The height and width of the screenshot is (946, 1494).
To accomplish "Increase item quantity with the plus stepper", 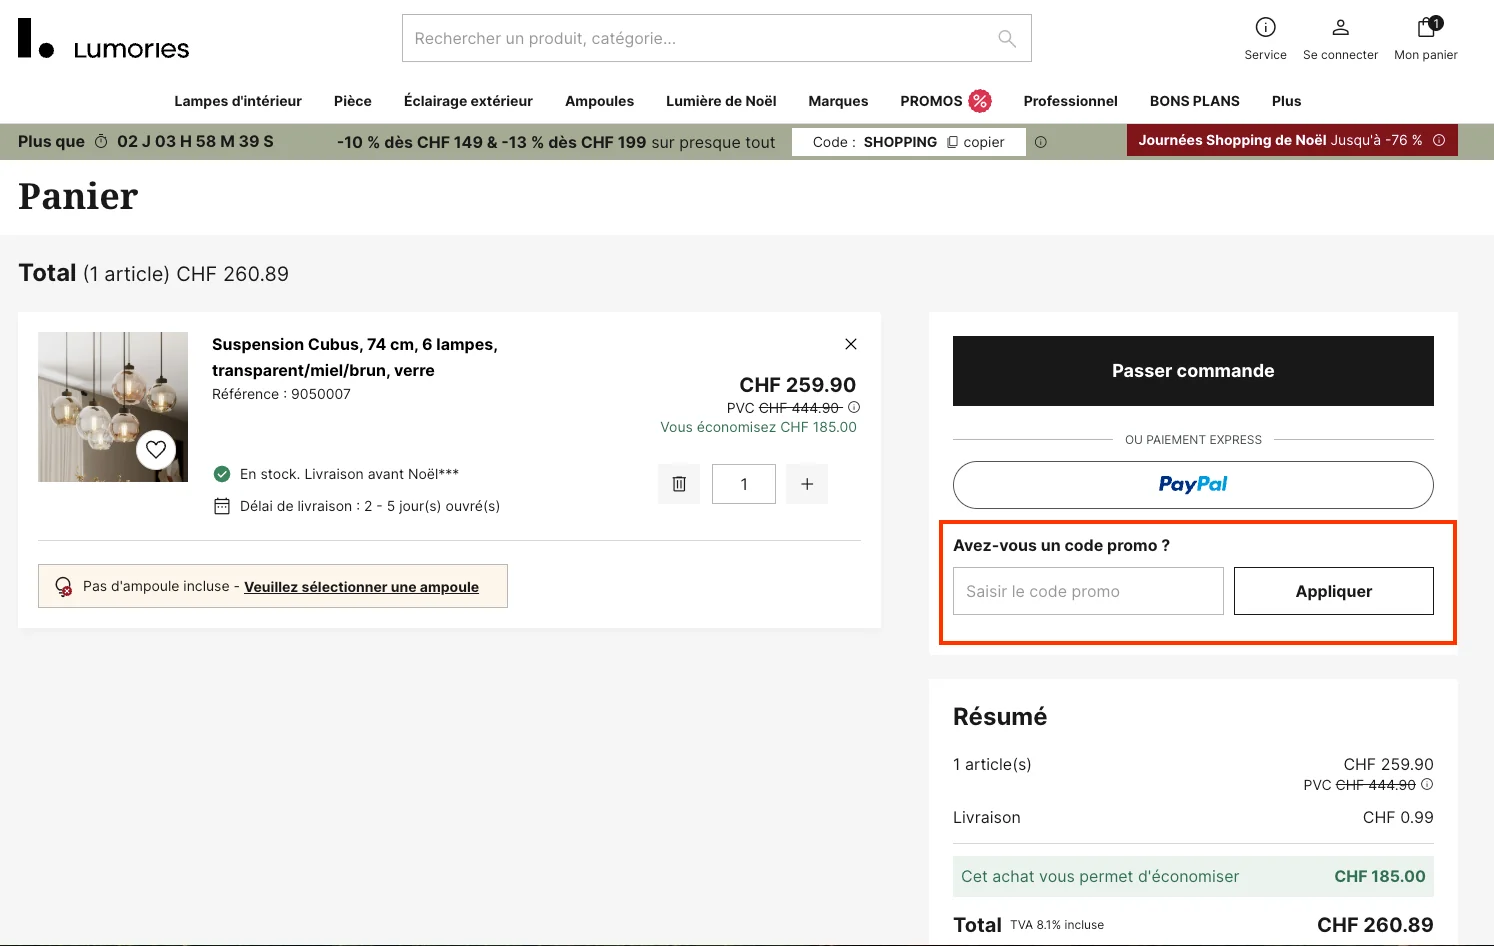I will (x=806, y=483).
